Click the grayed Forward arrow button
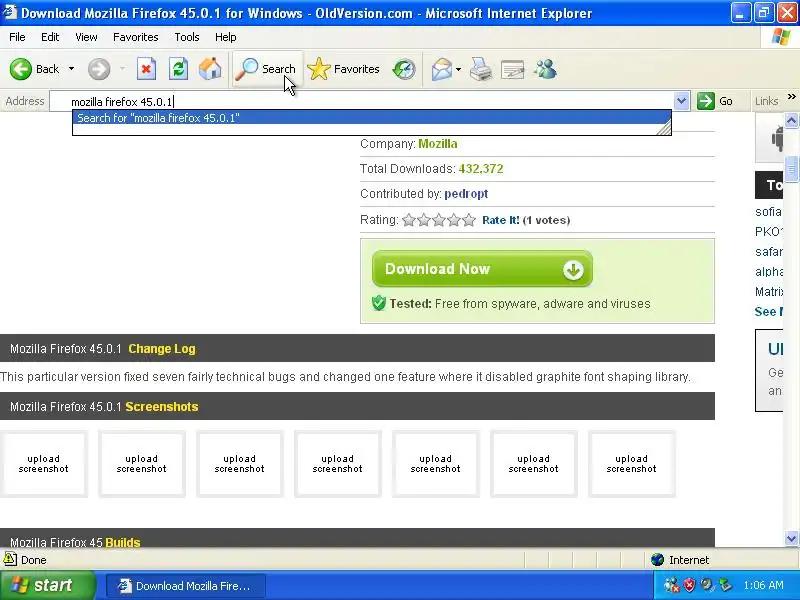This screenshot has height=600, width=800. (99, 69)
